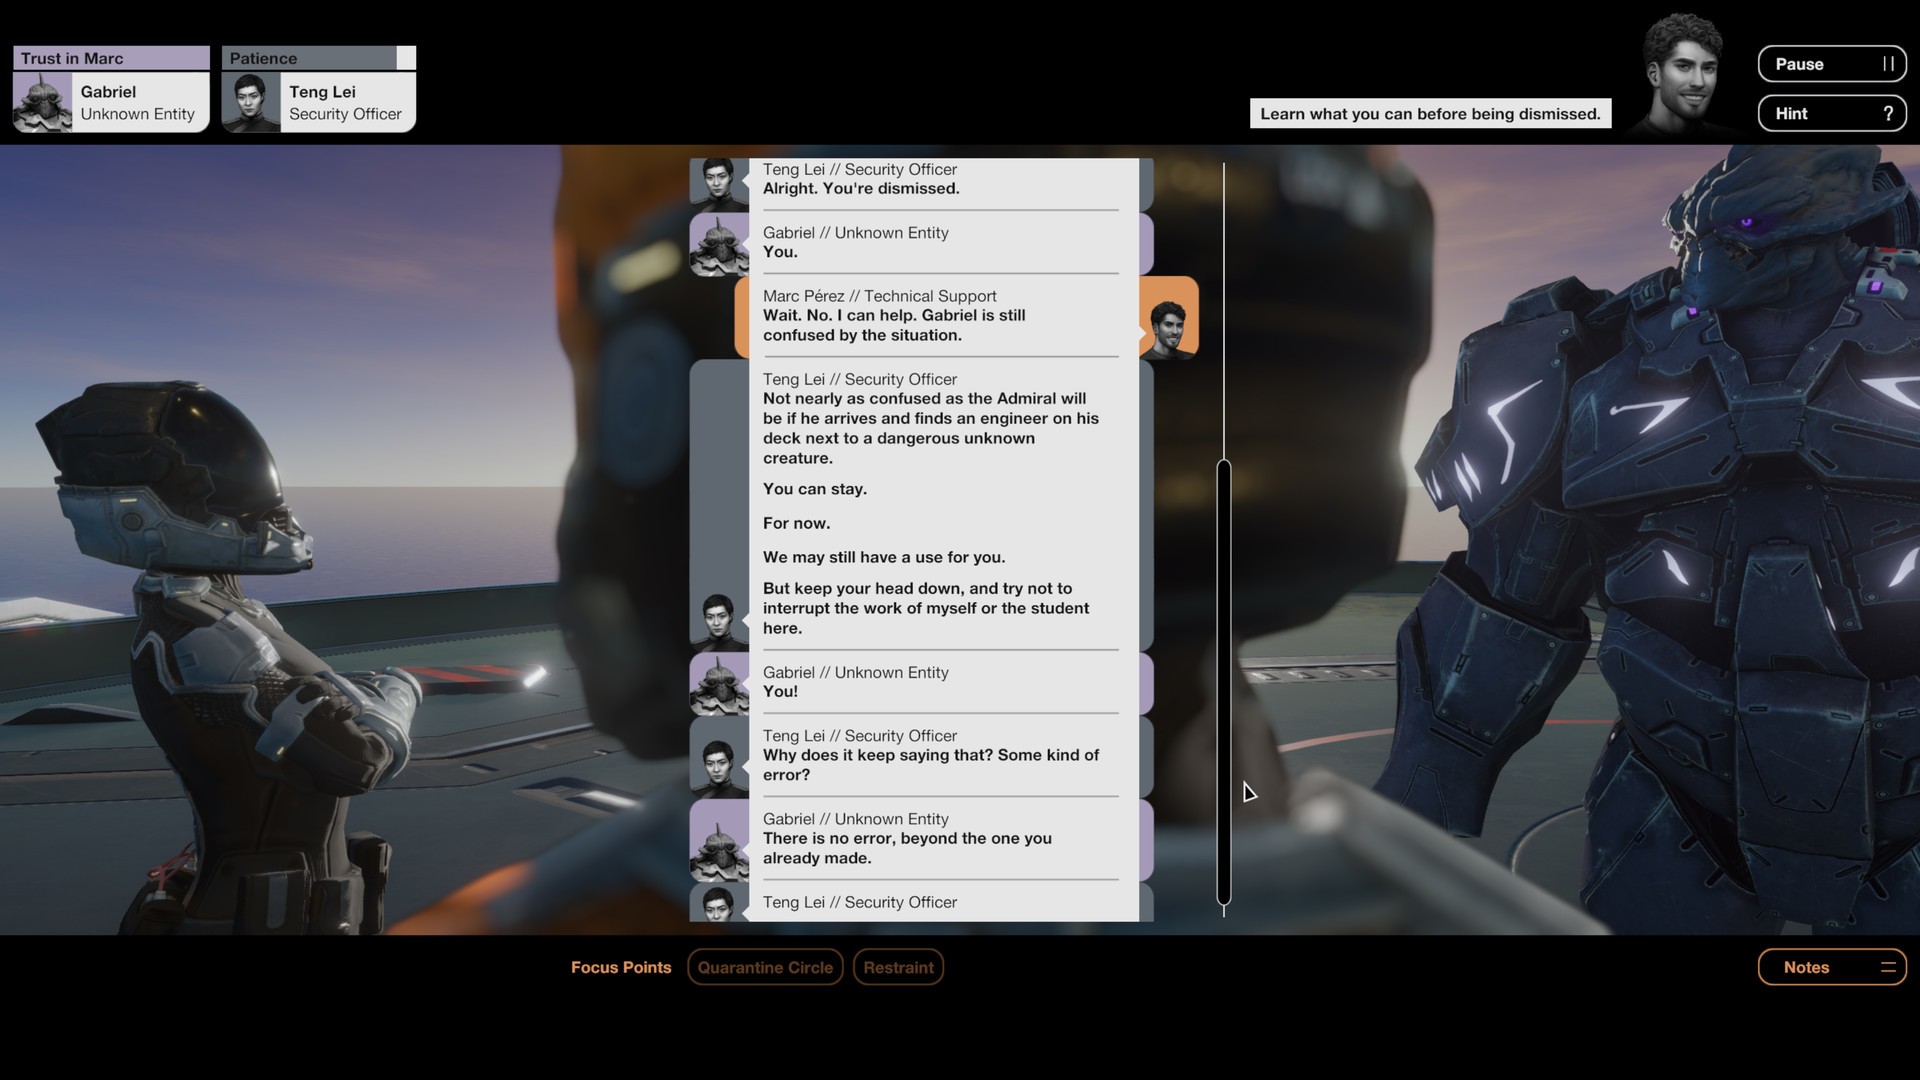
Task: Click the Teng Lei Security Officer portrait icon
Action: pyautogui.click(x=251, y=102)
